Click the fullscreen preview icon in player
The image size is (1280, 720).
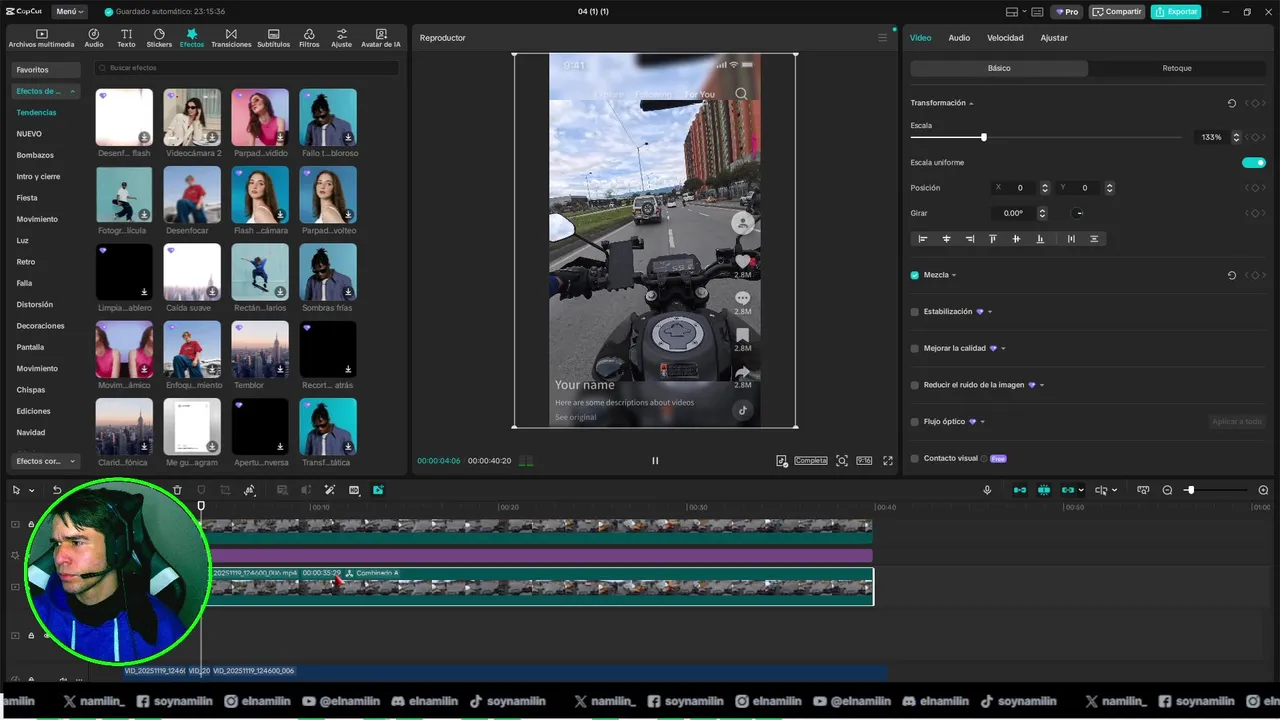click(888, 461)
